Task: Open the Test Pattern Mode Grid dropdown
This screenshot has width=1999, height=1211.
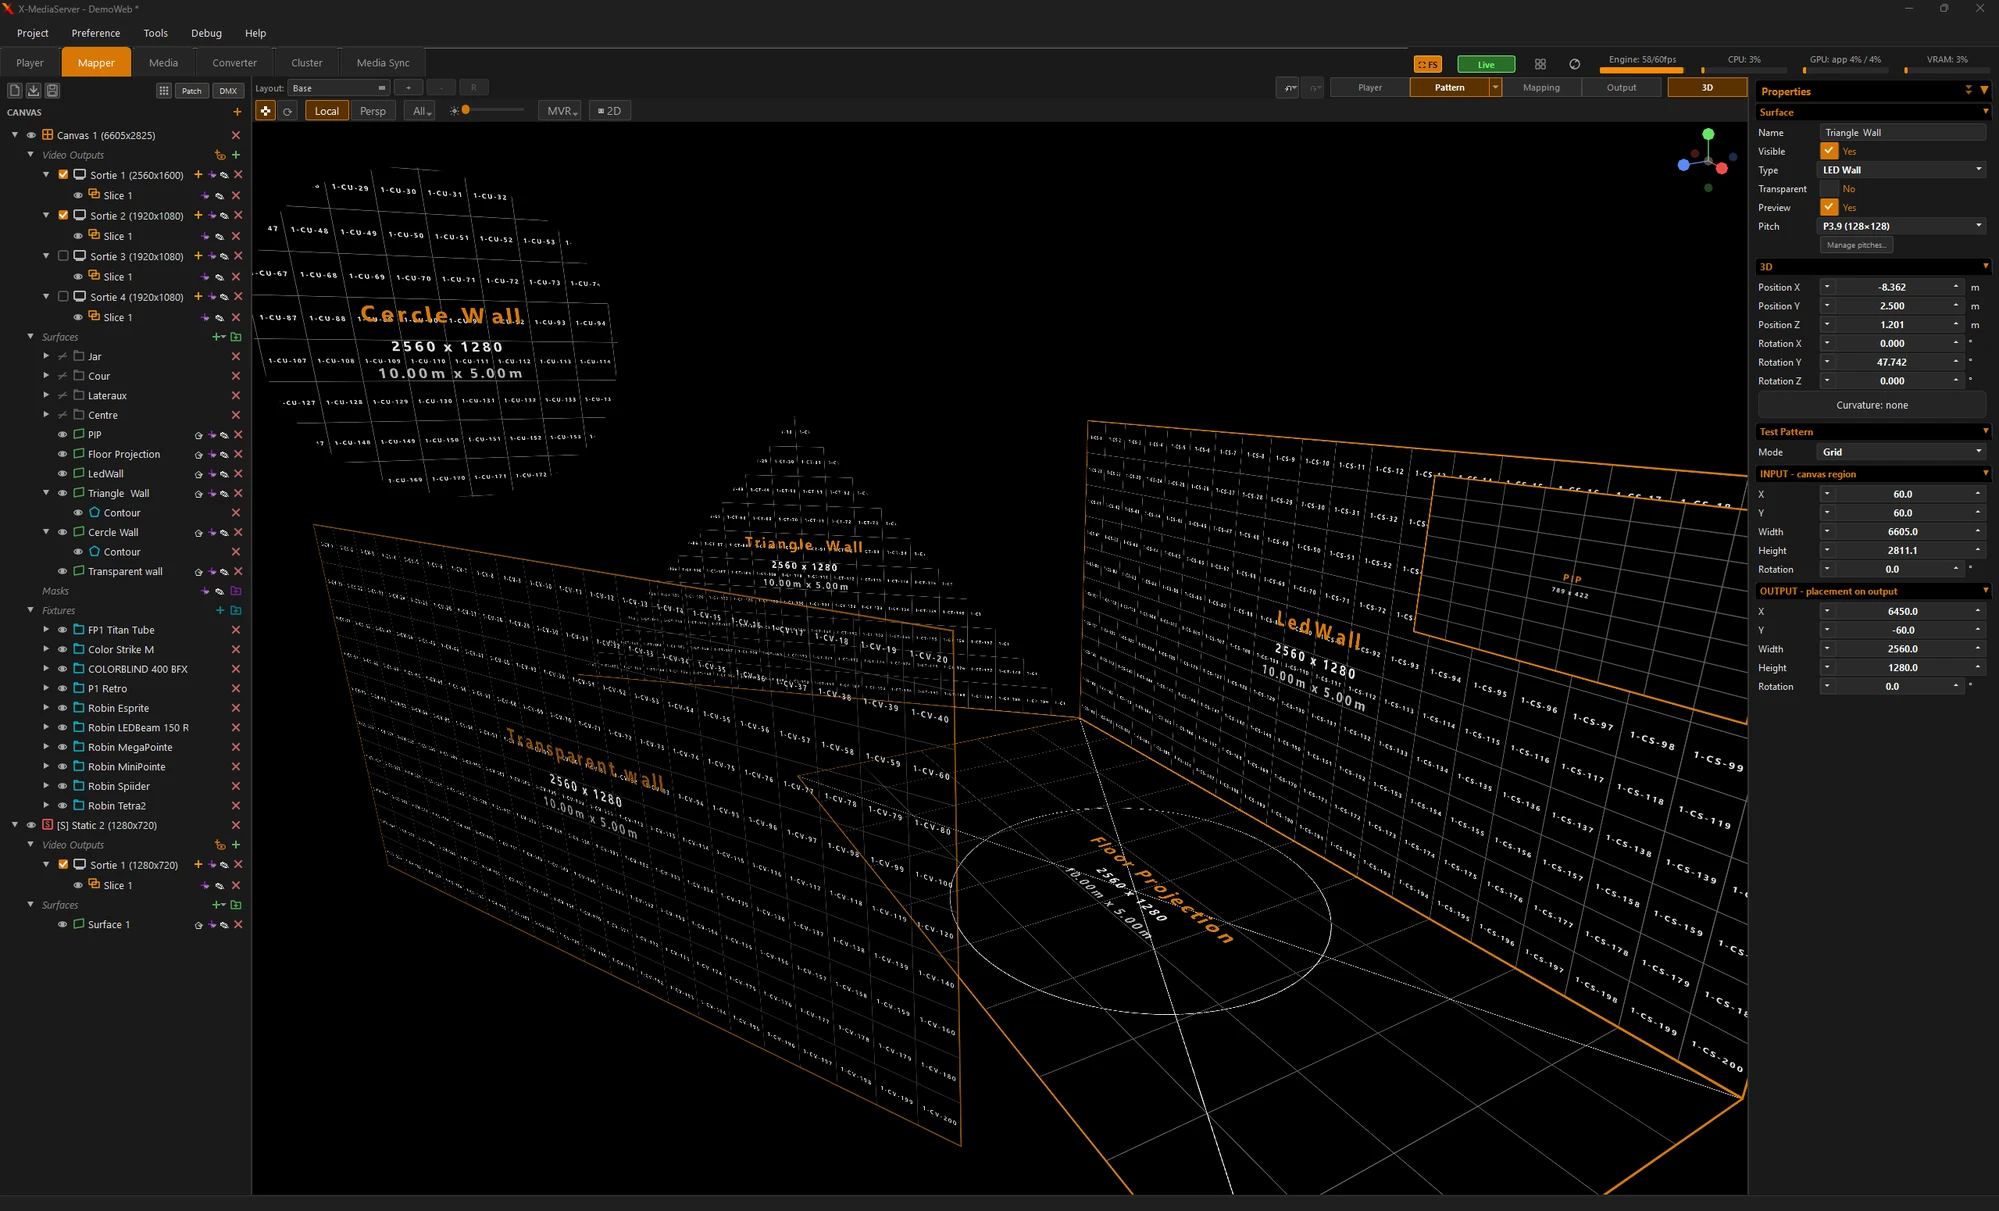Action: click(x=1902, y=452)
